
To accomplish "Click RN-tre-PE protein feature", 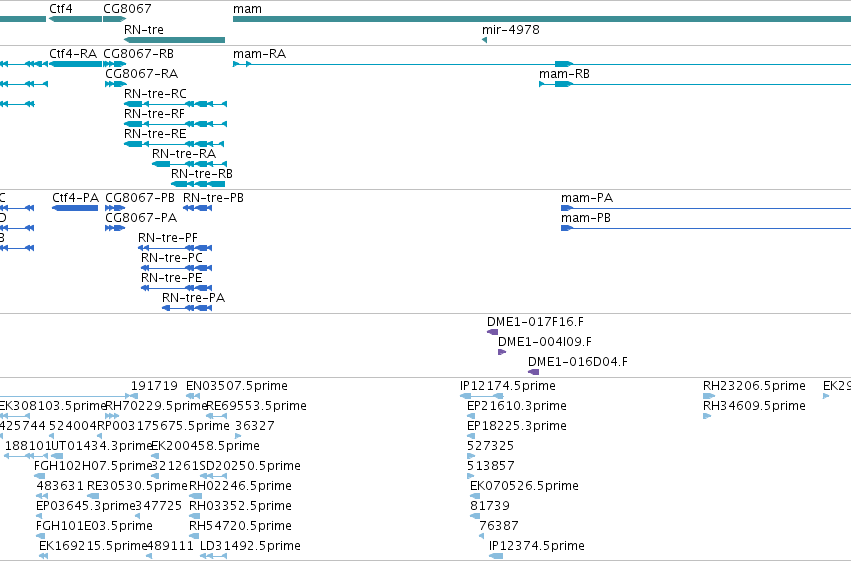I will (176, 288).
